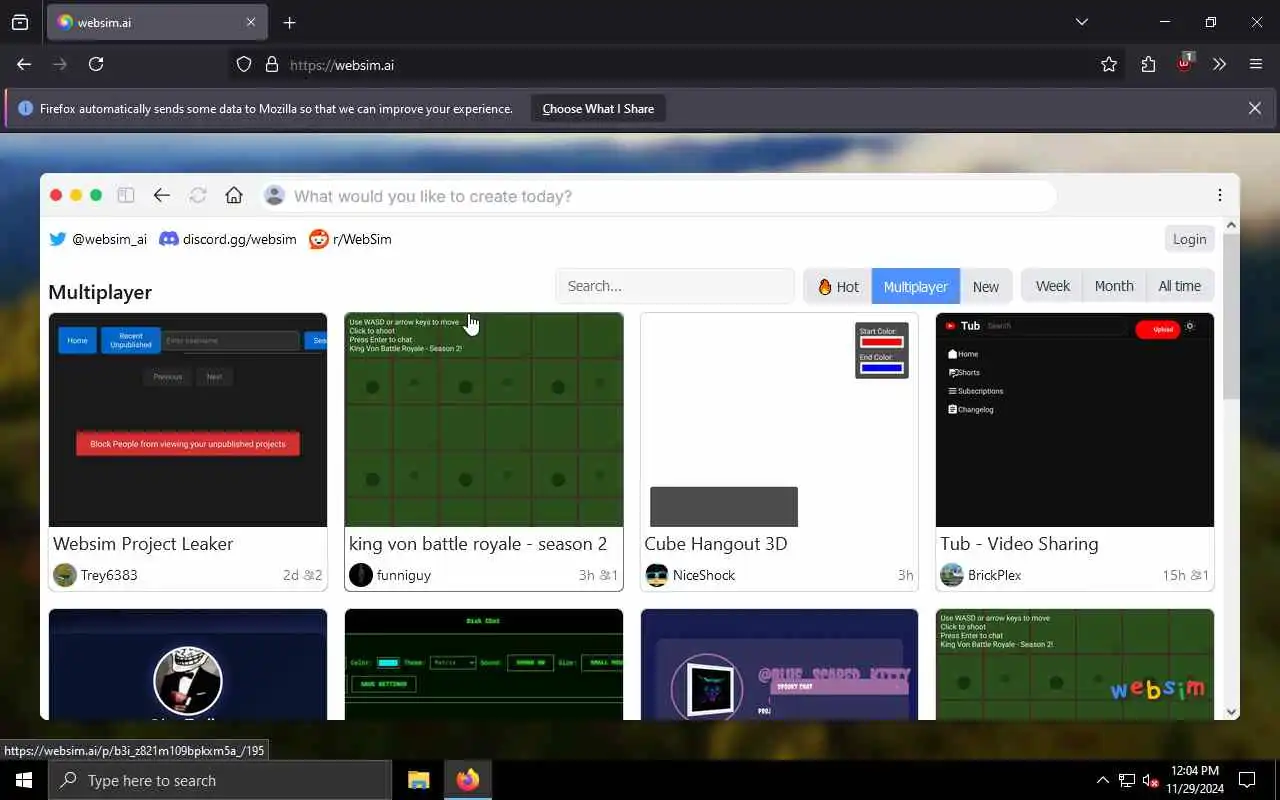Select the Multiplayer tab
Viewport: 1280px width, 800px height.
point(915,286)
